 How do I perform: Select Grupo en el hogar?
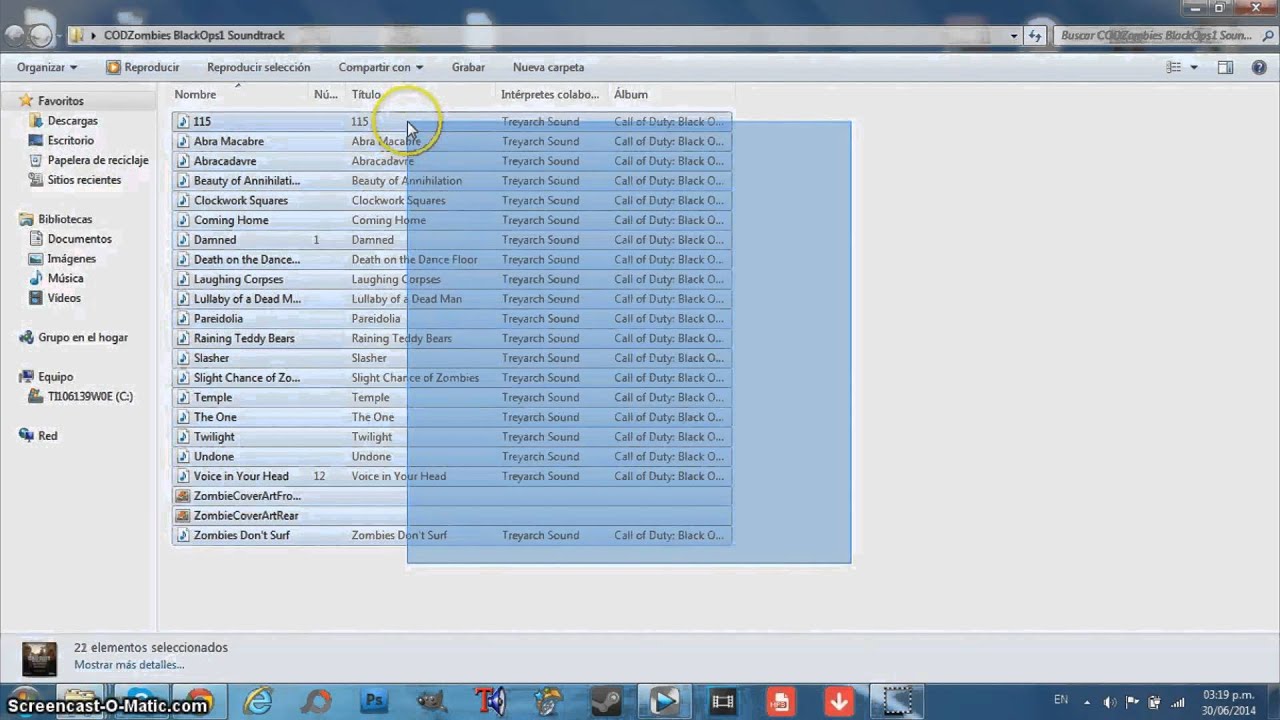[82, 338]
